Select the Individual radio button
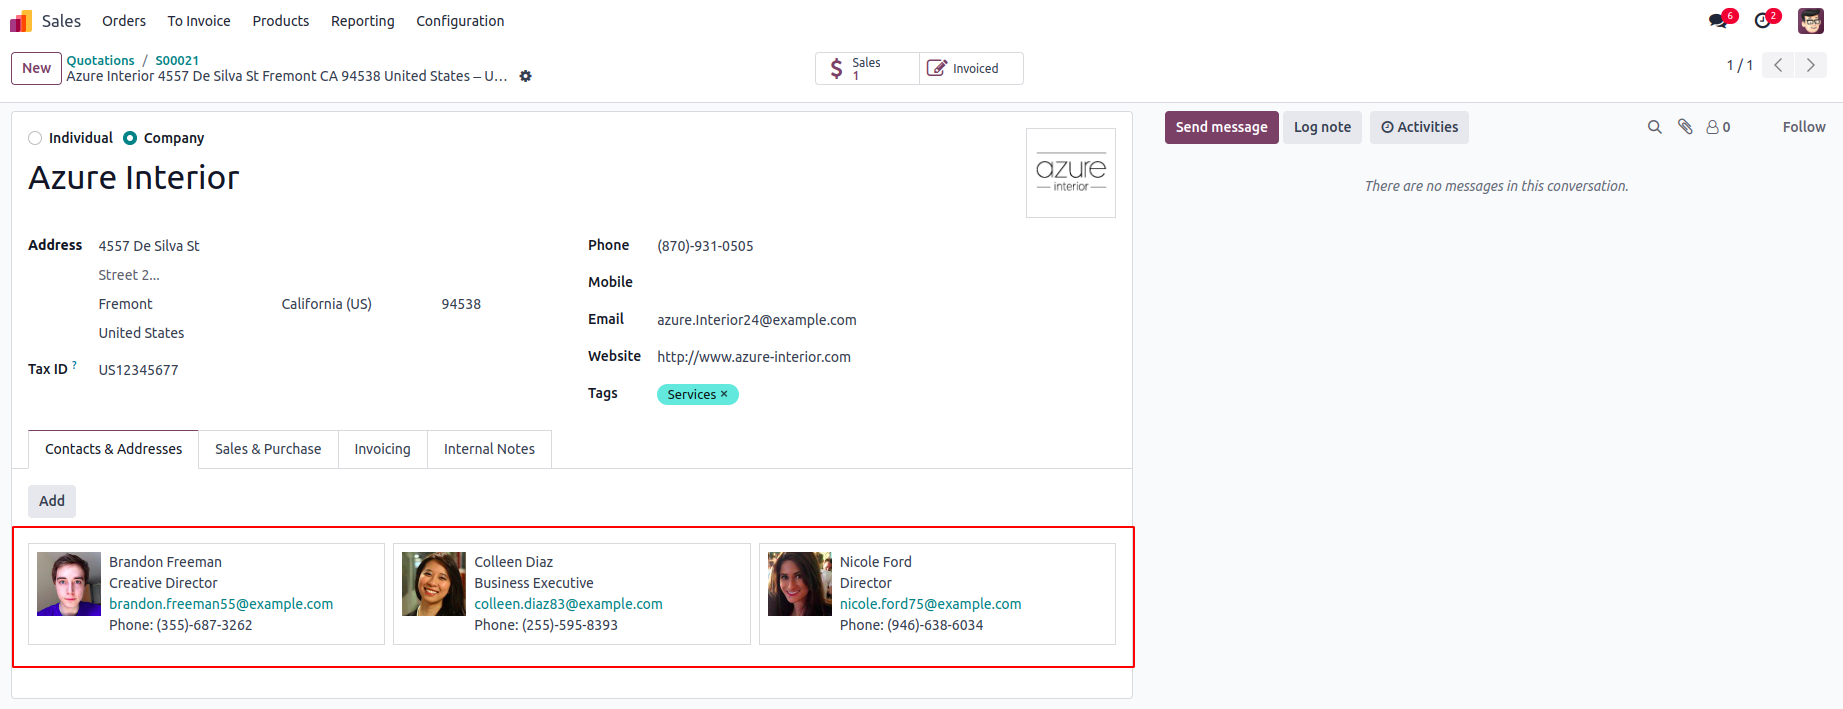The image size is (1843, 709). [35, 138]
